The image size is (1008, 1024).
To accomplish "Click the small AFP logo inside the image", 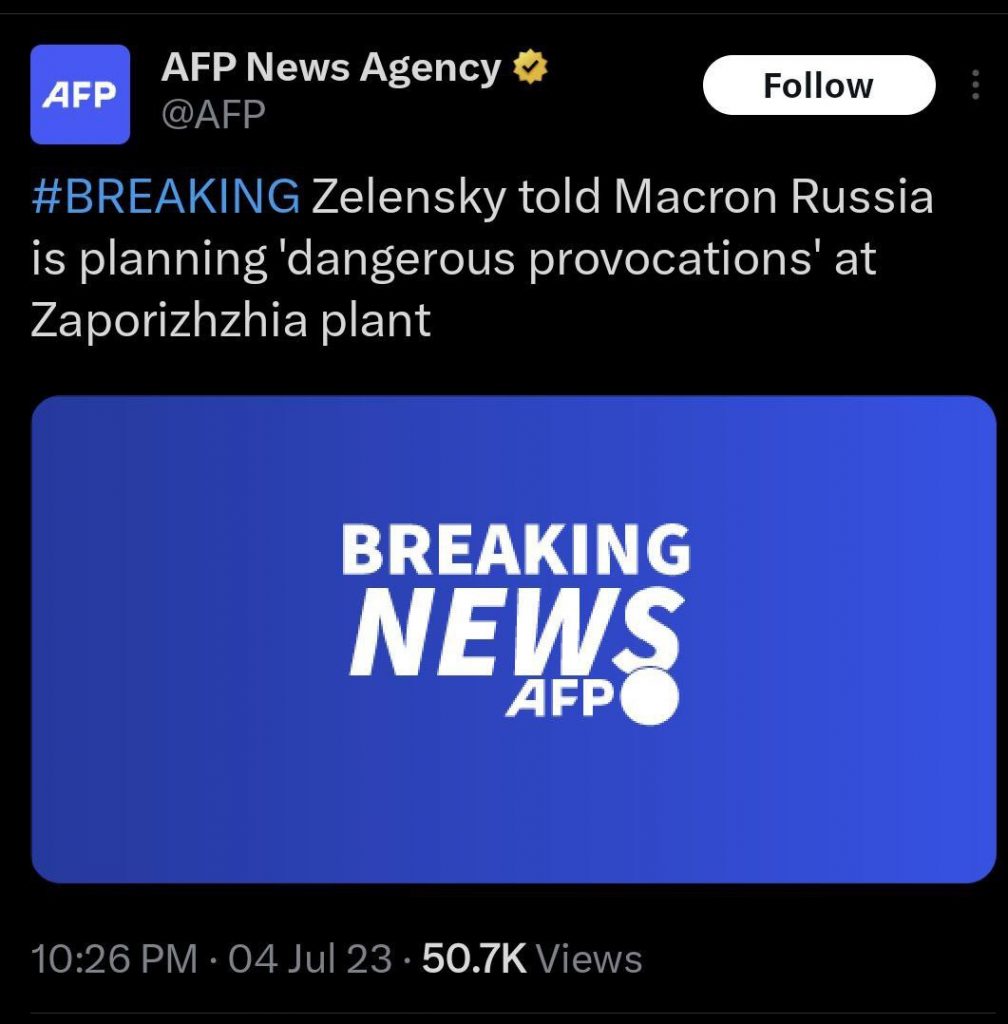I will tap(558, 699).
